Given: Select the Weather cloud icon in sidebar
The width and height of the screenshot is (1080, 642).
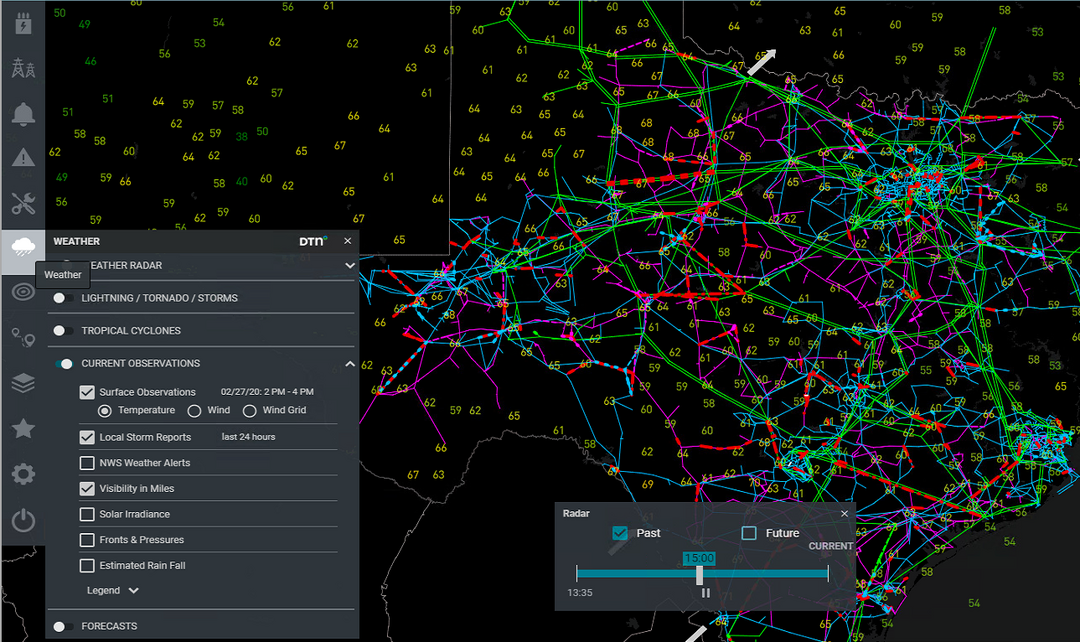Looking at the screenshot, I should coord(22,247).
